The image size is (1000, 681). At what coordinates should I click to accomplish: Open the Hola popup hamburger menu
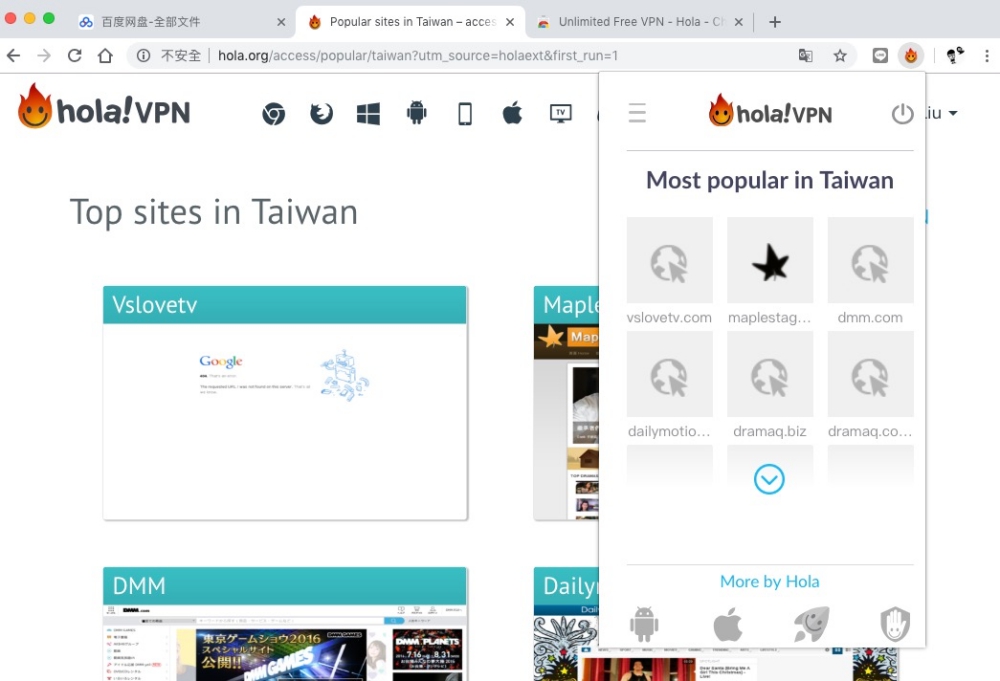coord(637,114)
